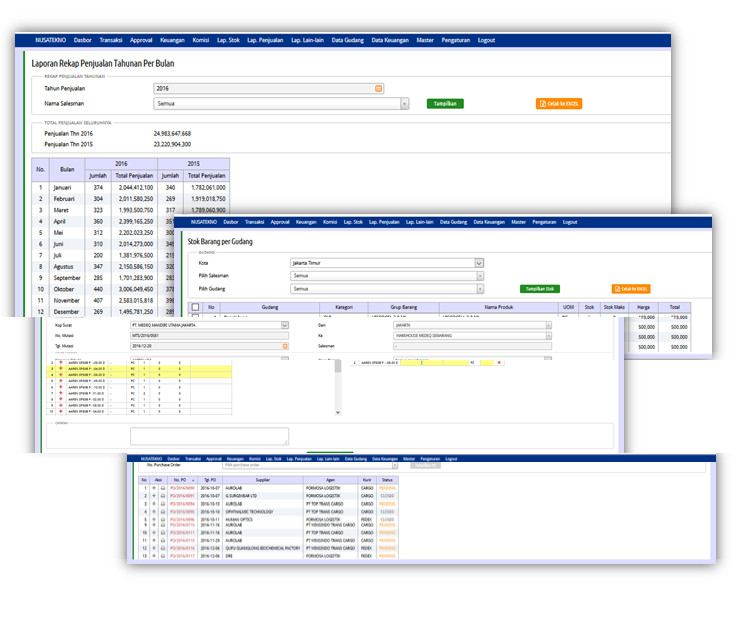Click the add icon in first purchase order row

pos(153,487)
